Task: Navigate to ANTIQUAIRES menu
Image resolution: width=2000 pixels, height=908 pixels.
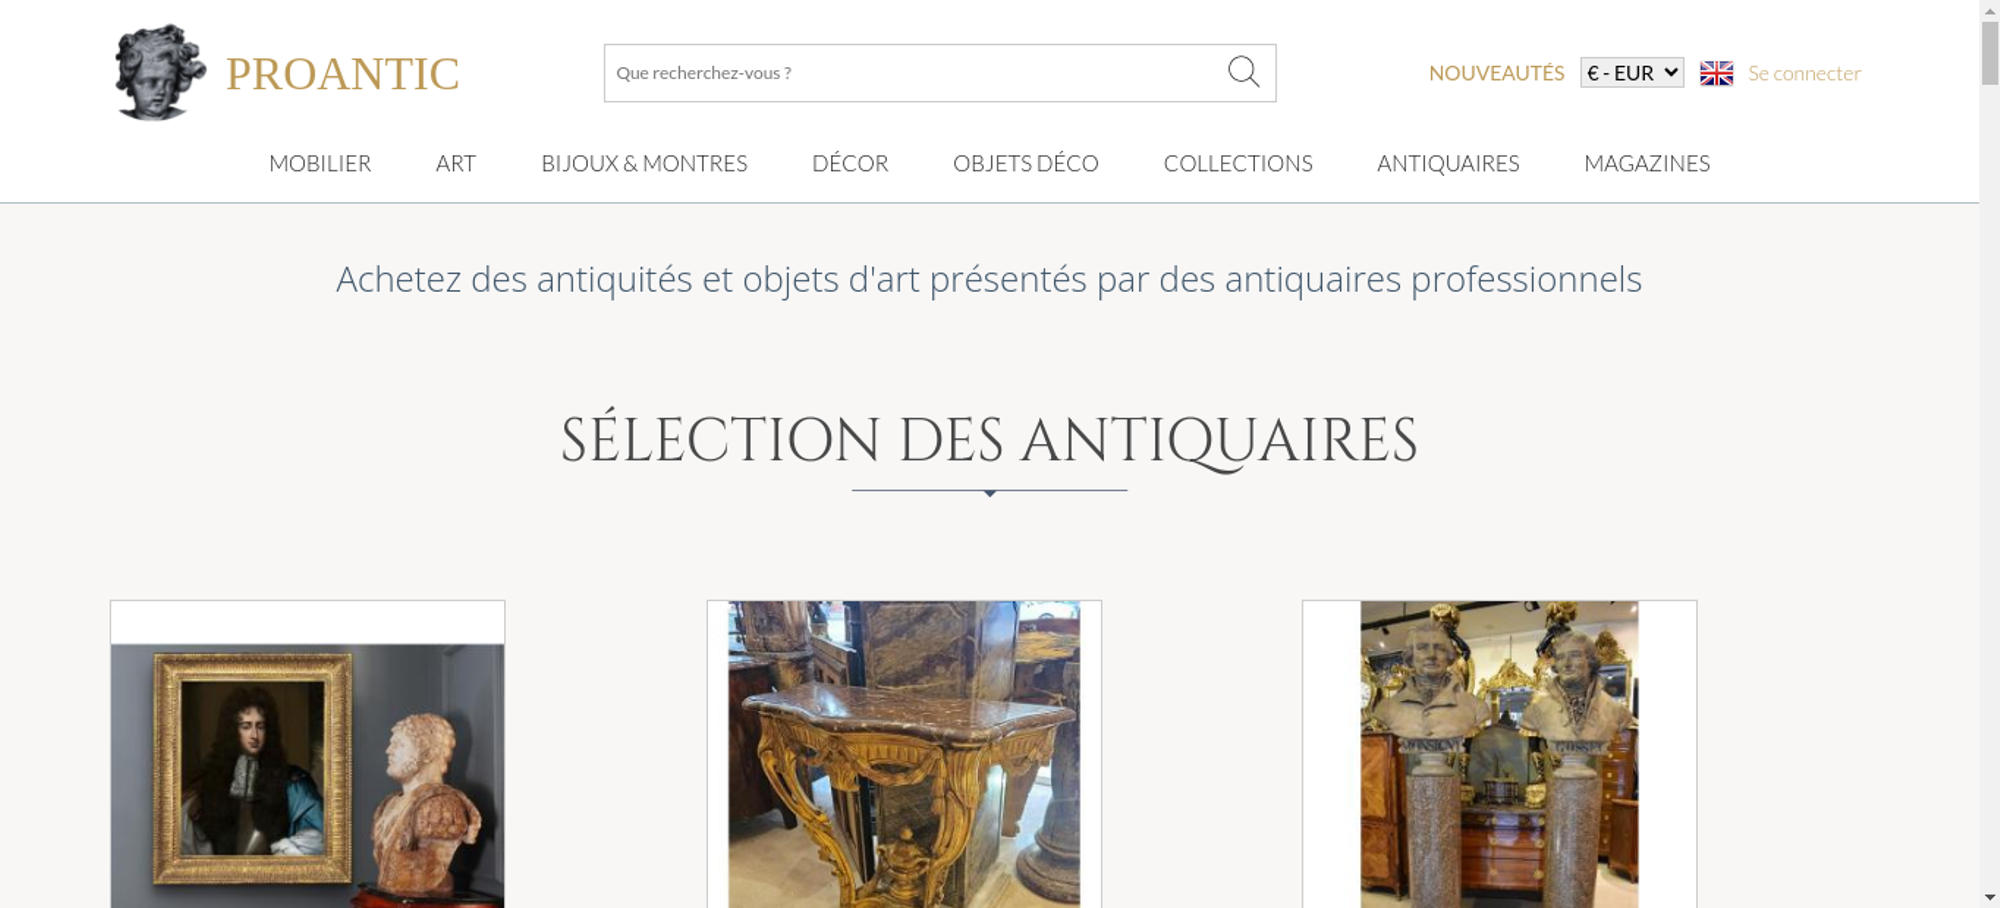Action: [1448, 163]
